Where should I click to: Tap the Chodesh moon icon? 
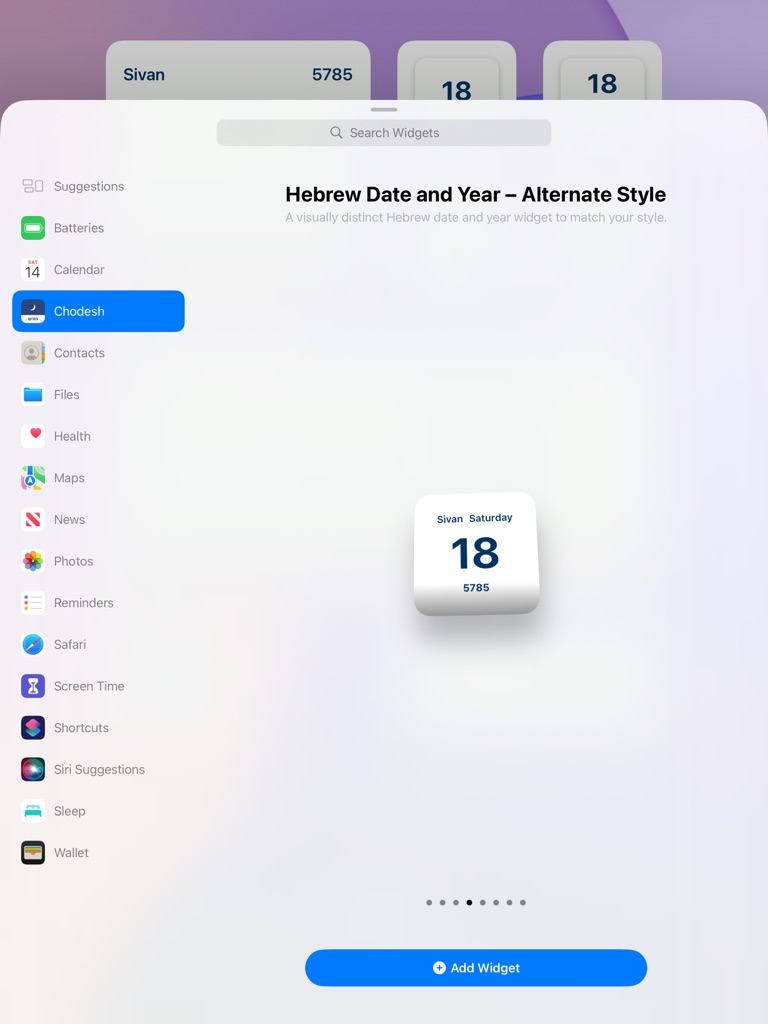(33, 312)
